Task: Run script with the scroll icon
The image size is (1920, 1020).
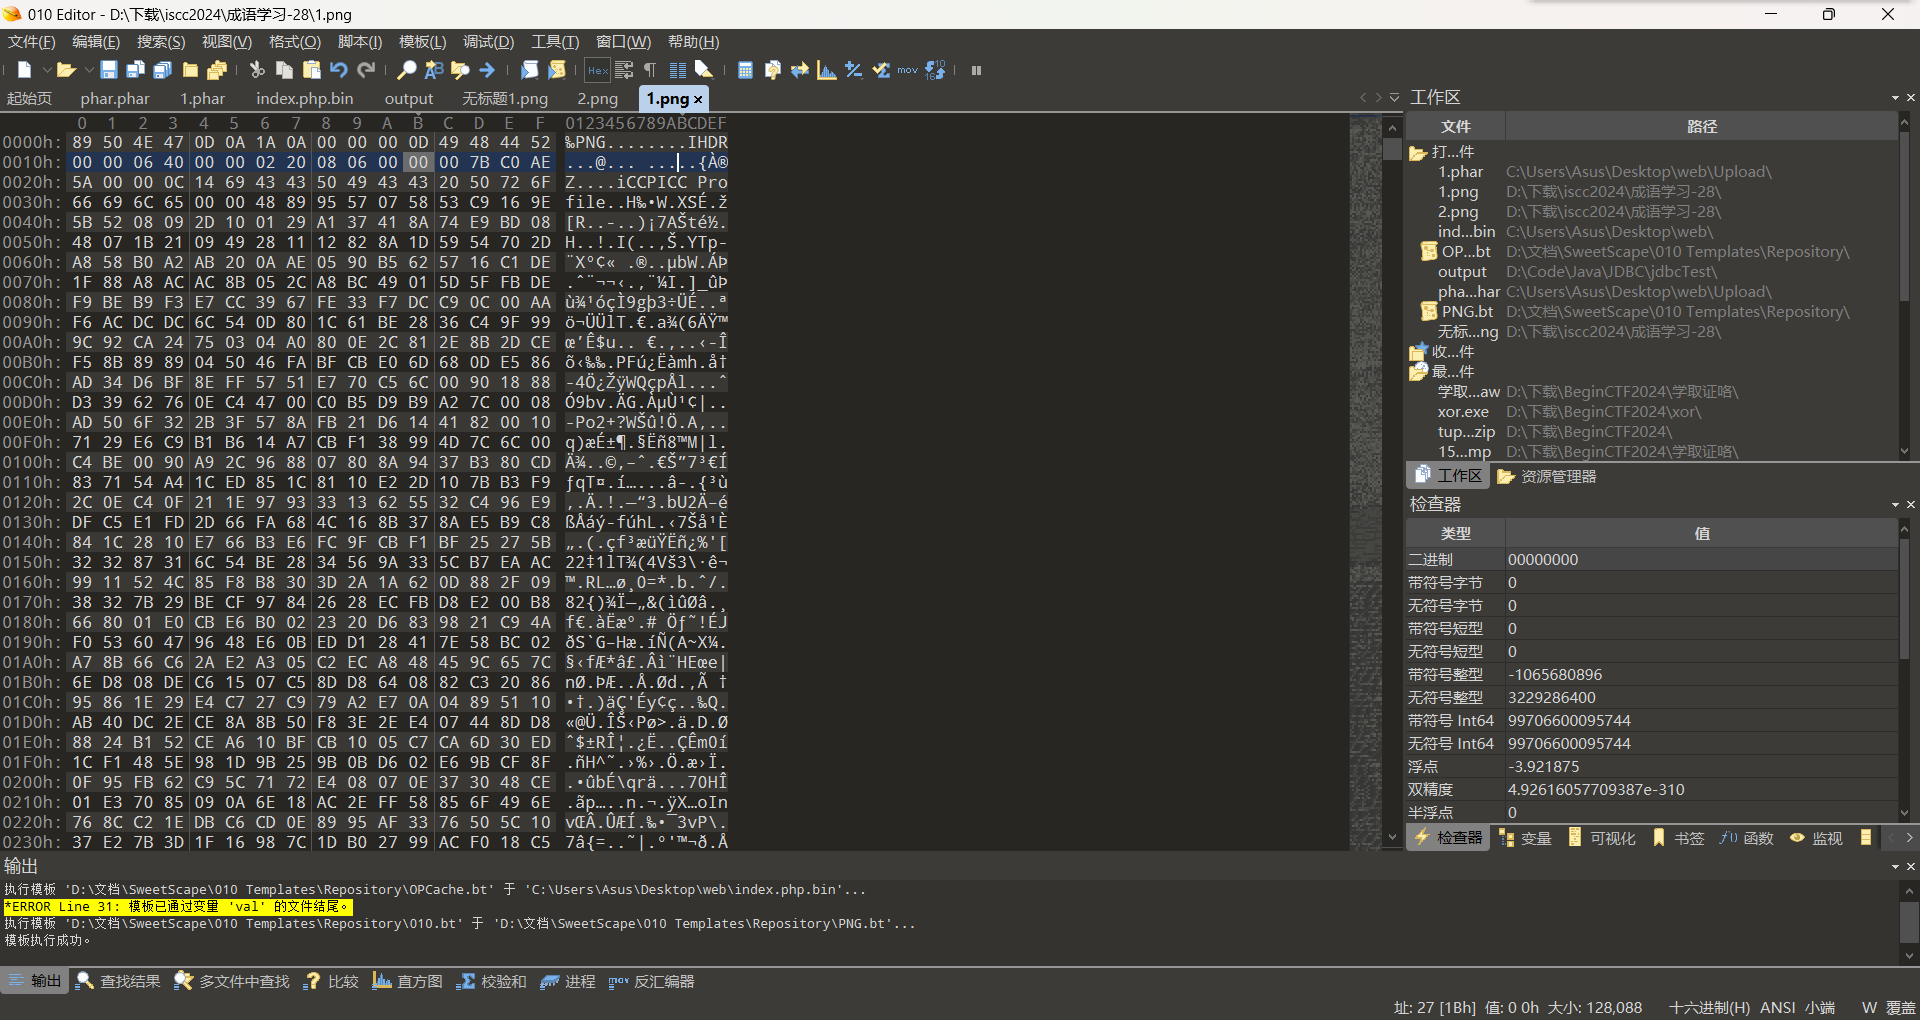Action: [x=529, y=70]
